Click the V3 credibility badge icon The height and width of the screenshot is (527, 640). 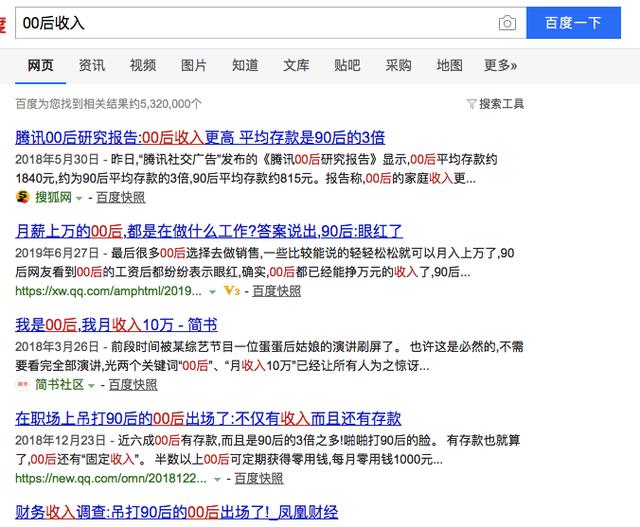click(232, 291)
